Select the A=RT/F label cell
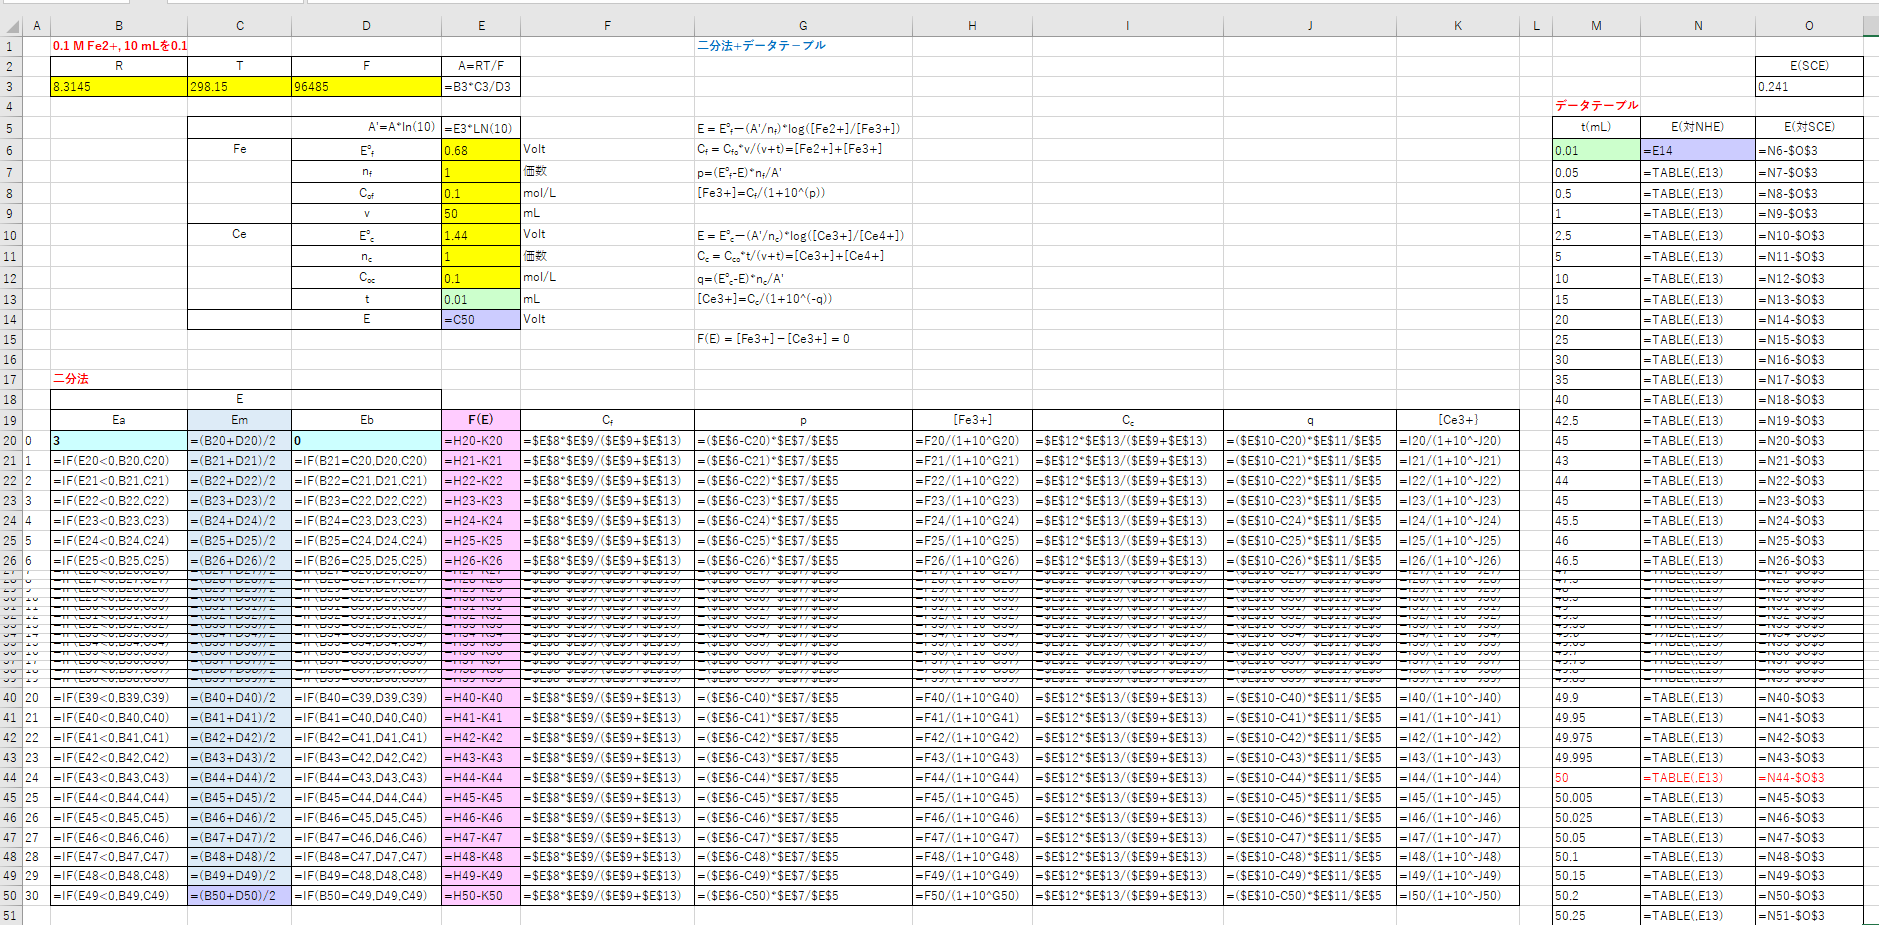1879x925 pixels. tap(481, 66)
